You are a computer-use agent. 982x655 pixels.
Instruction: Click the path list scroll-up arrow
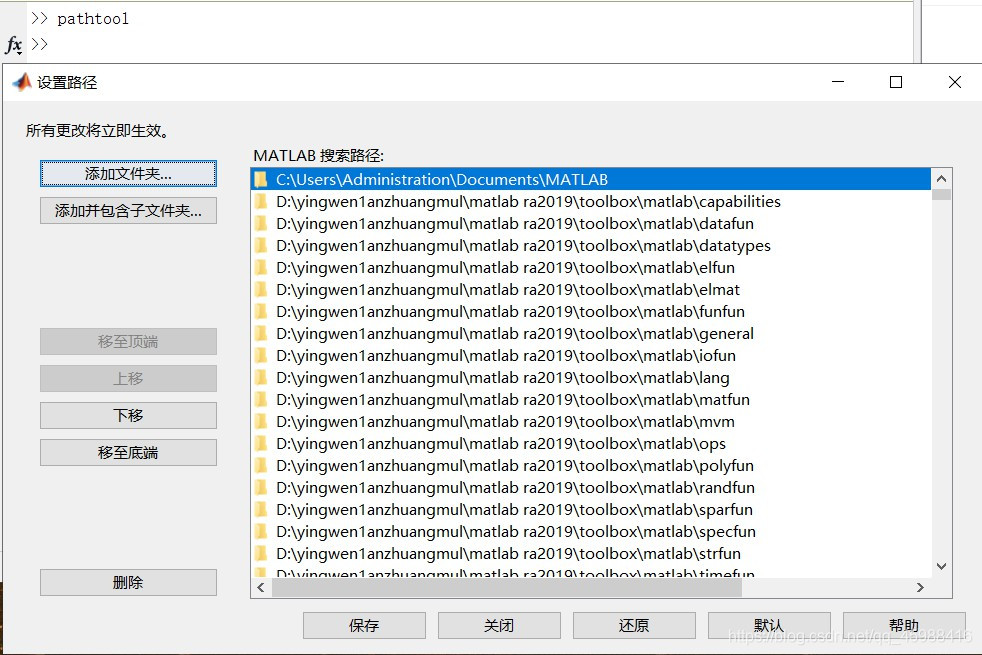click(x=941, y=178)
